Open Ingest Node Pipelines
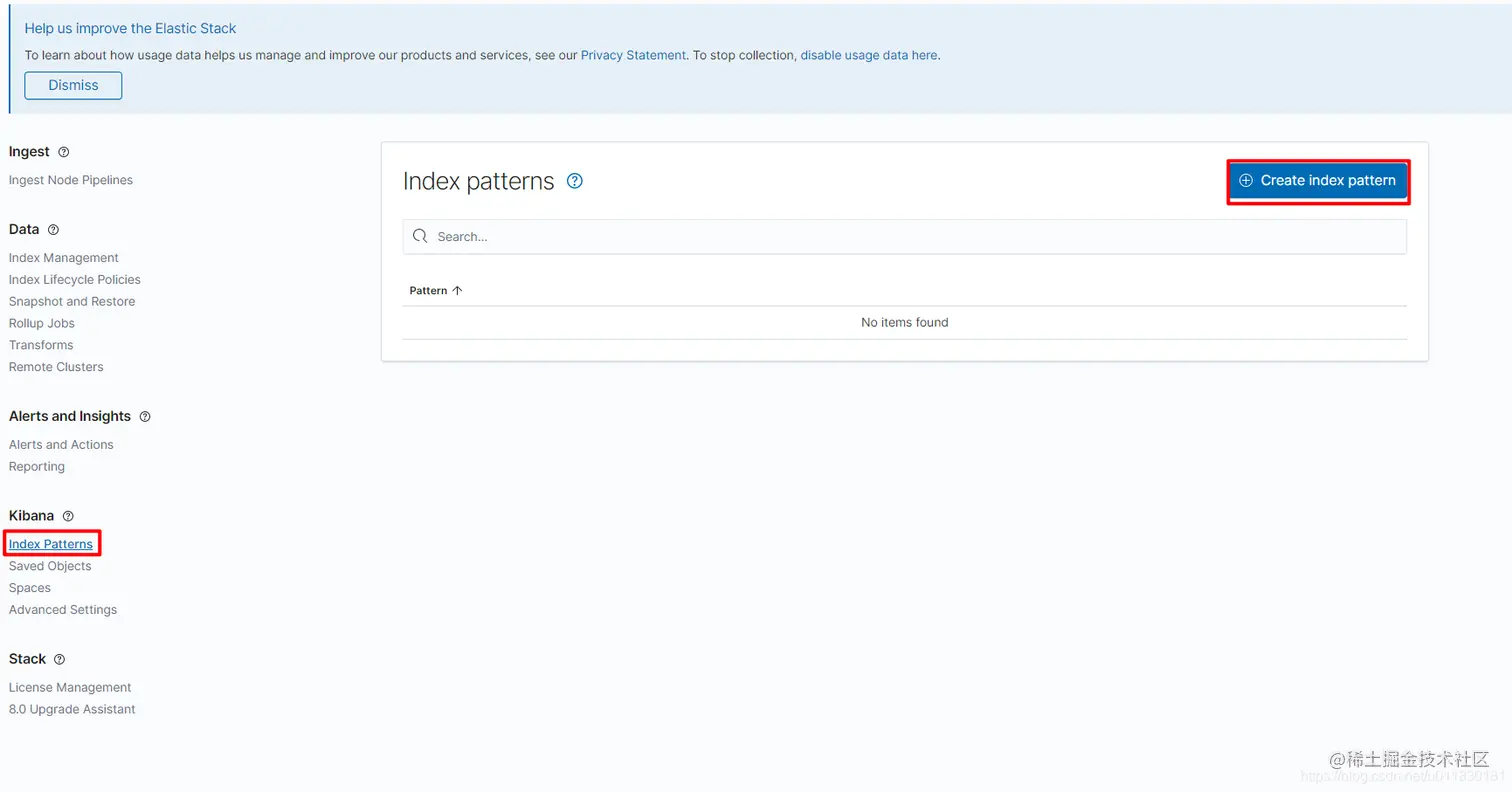The width and height of the screenshot is (1512, 792). point(71,180)
